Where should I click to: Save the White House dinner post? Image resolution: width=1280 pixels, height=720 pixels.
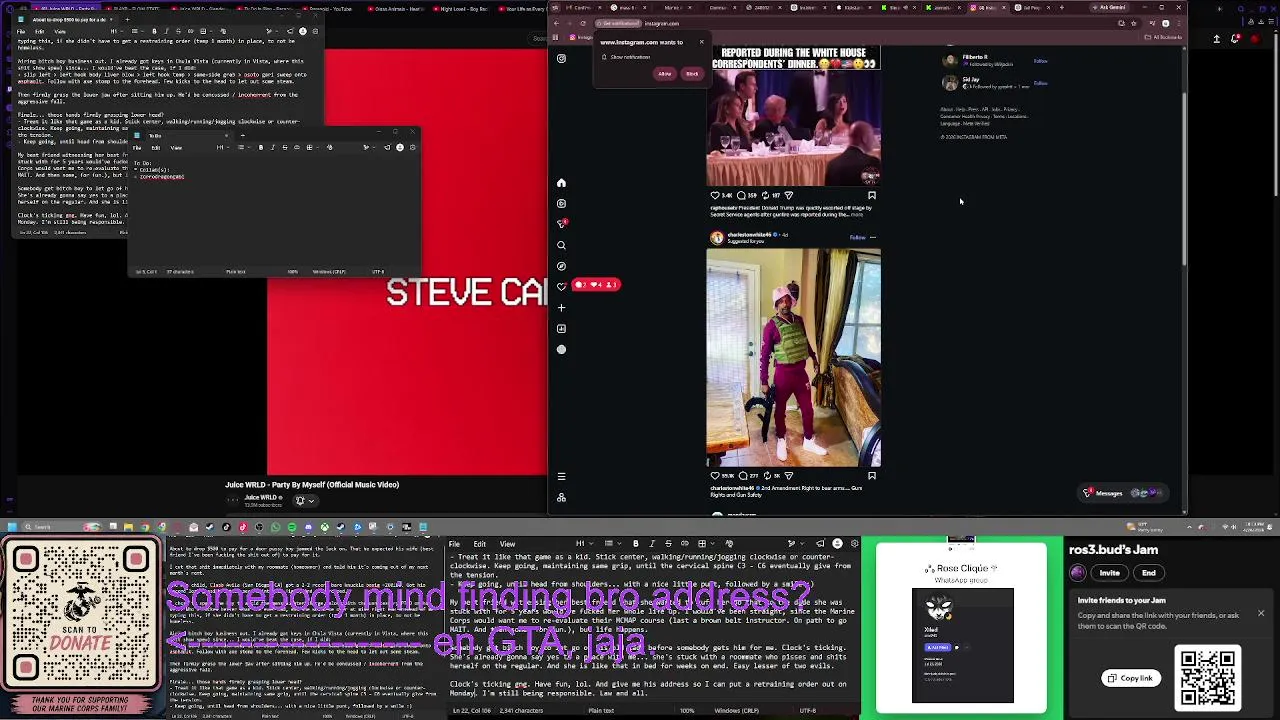pos(872,195)
